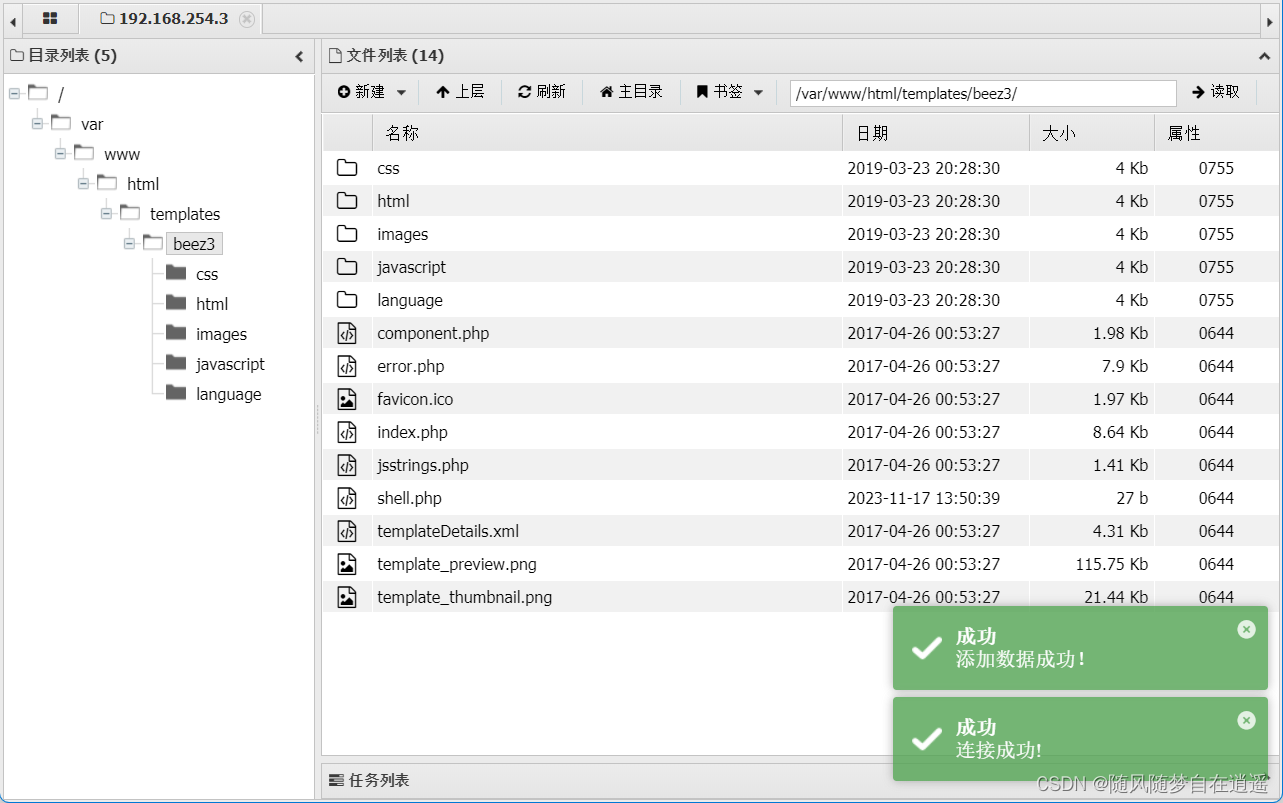Click the 2023-11-17 13:50:39 date cell
Viewport: 1283px width, 803px height.
tap(923, 498)
